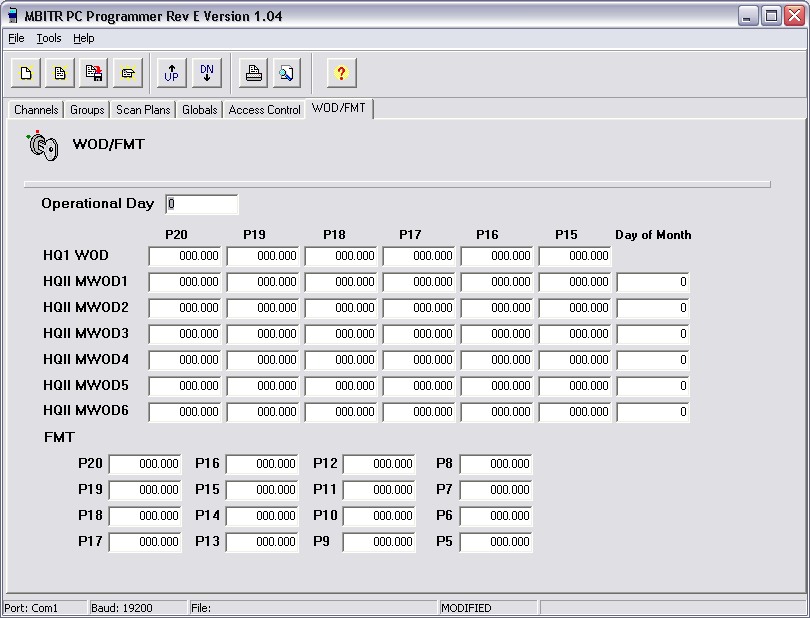This screenshot has width=810, height=618.
Task: Click the UP upload arrow icon
Action: (172, 73)
